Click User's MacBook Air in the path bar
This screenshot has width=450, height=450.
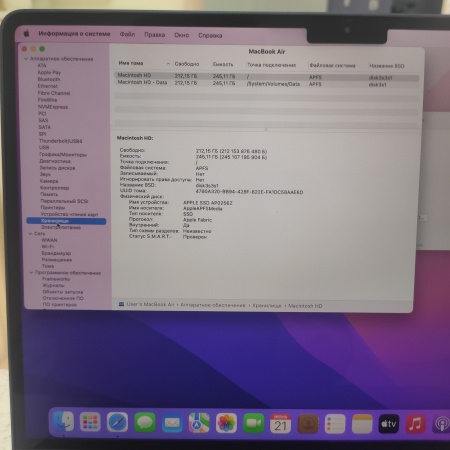coord(150,304)
